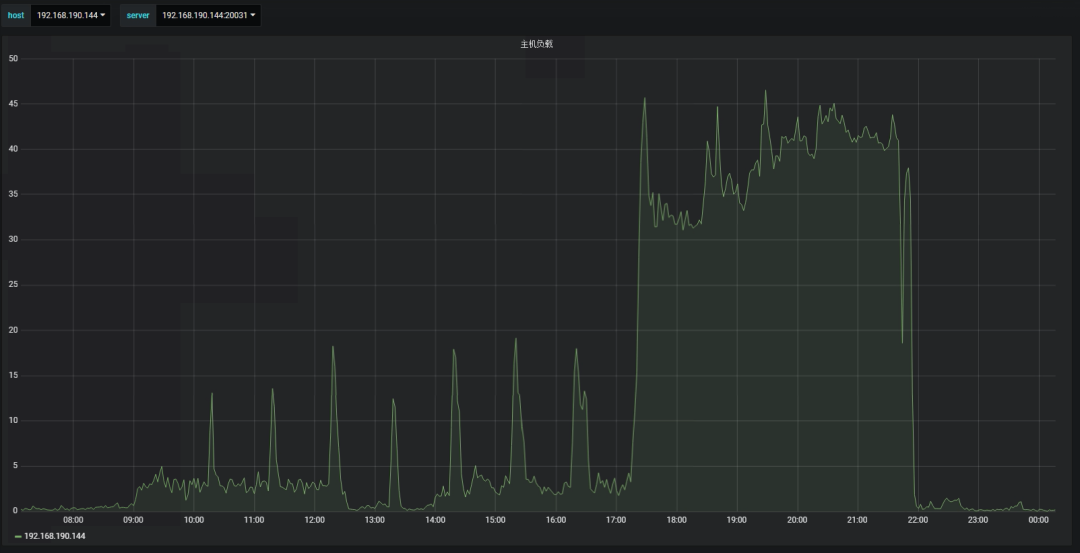Click the server variable label

point(137,15)
